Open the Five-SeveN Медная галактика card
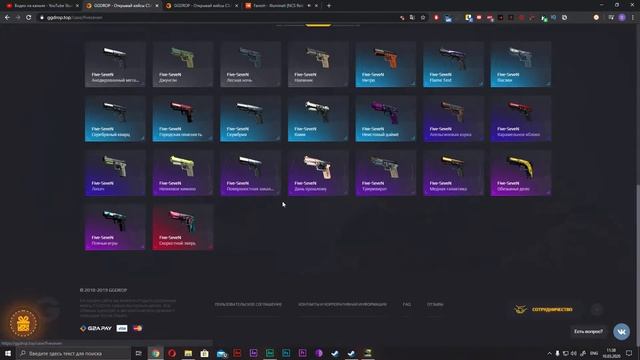This screenshot has width=640, height=360. 453,173
